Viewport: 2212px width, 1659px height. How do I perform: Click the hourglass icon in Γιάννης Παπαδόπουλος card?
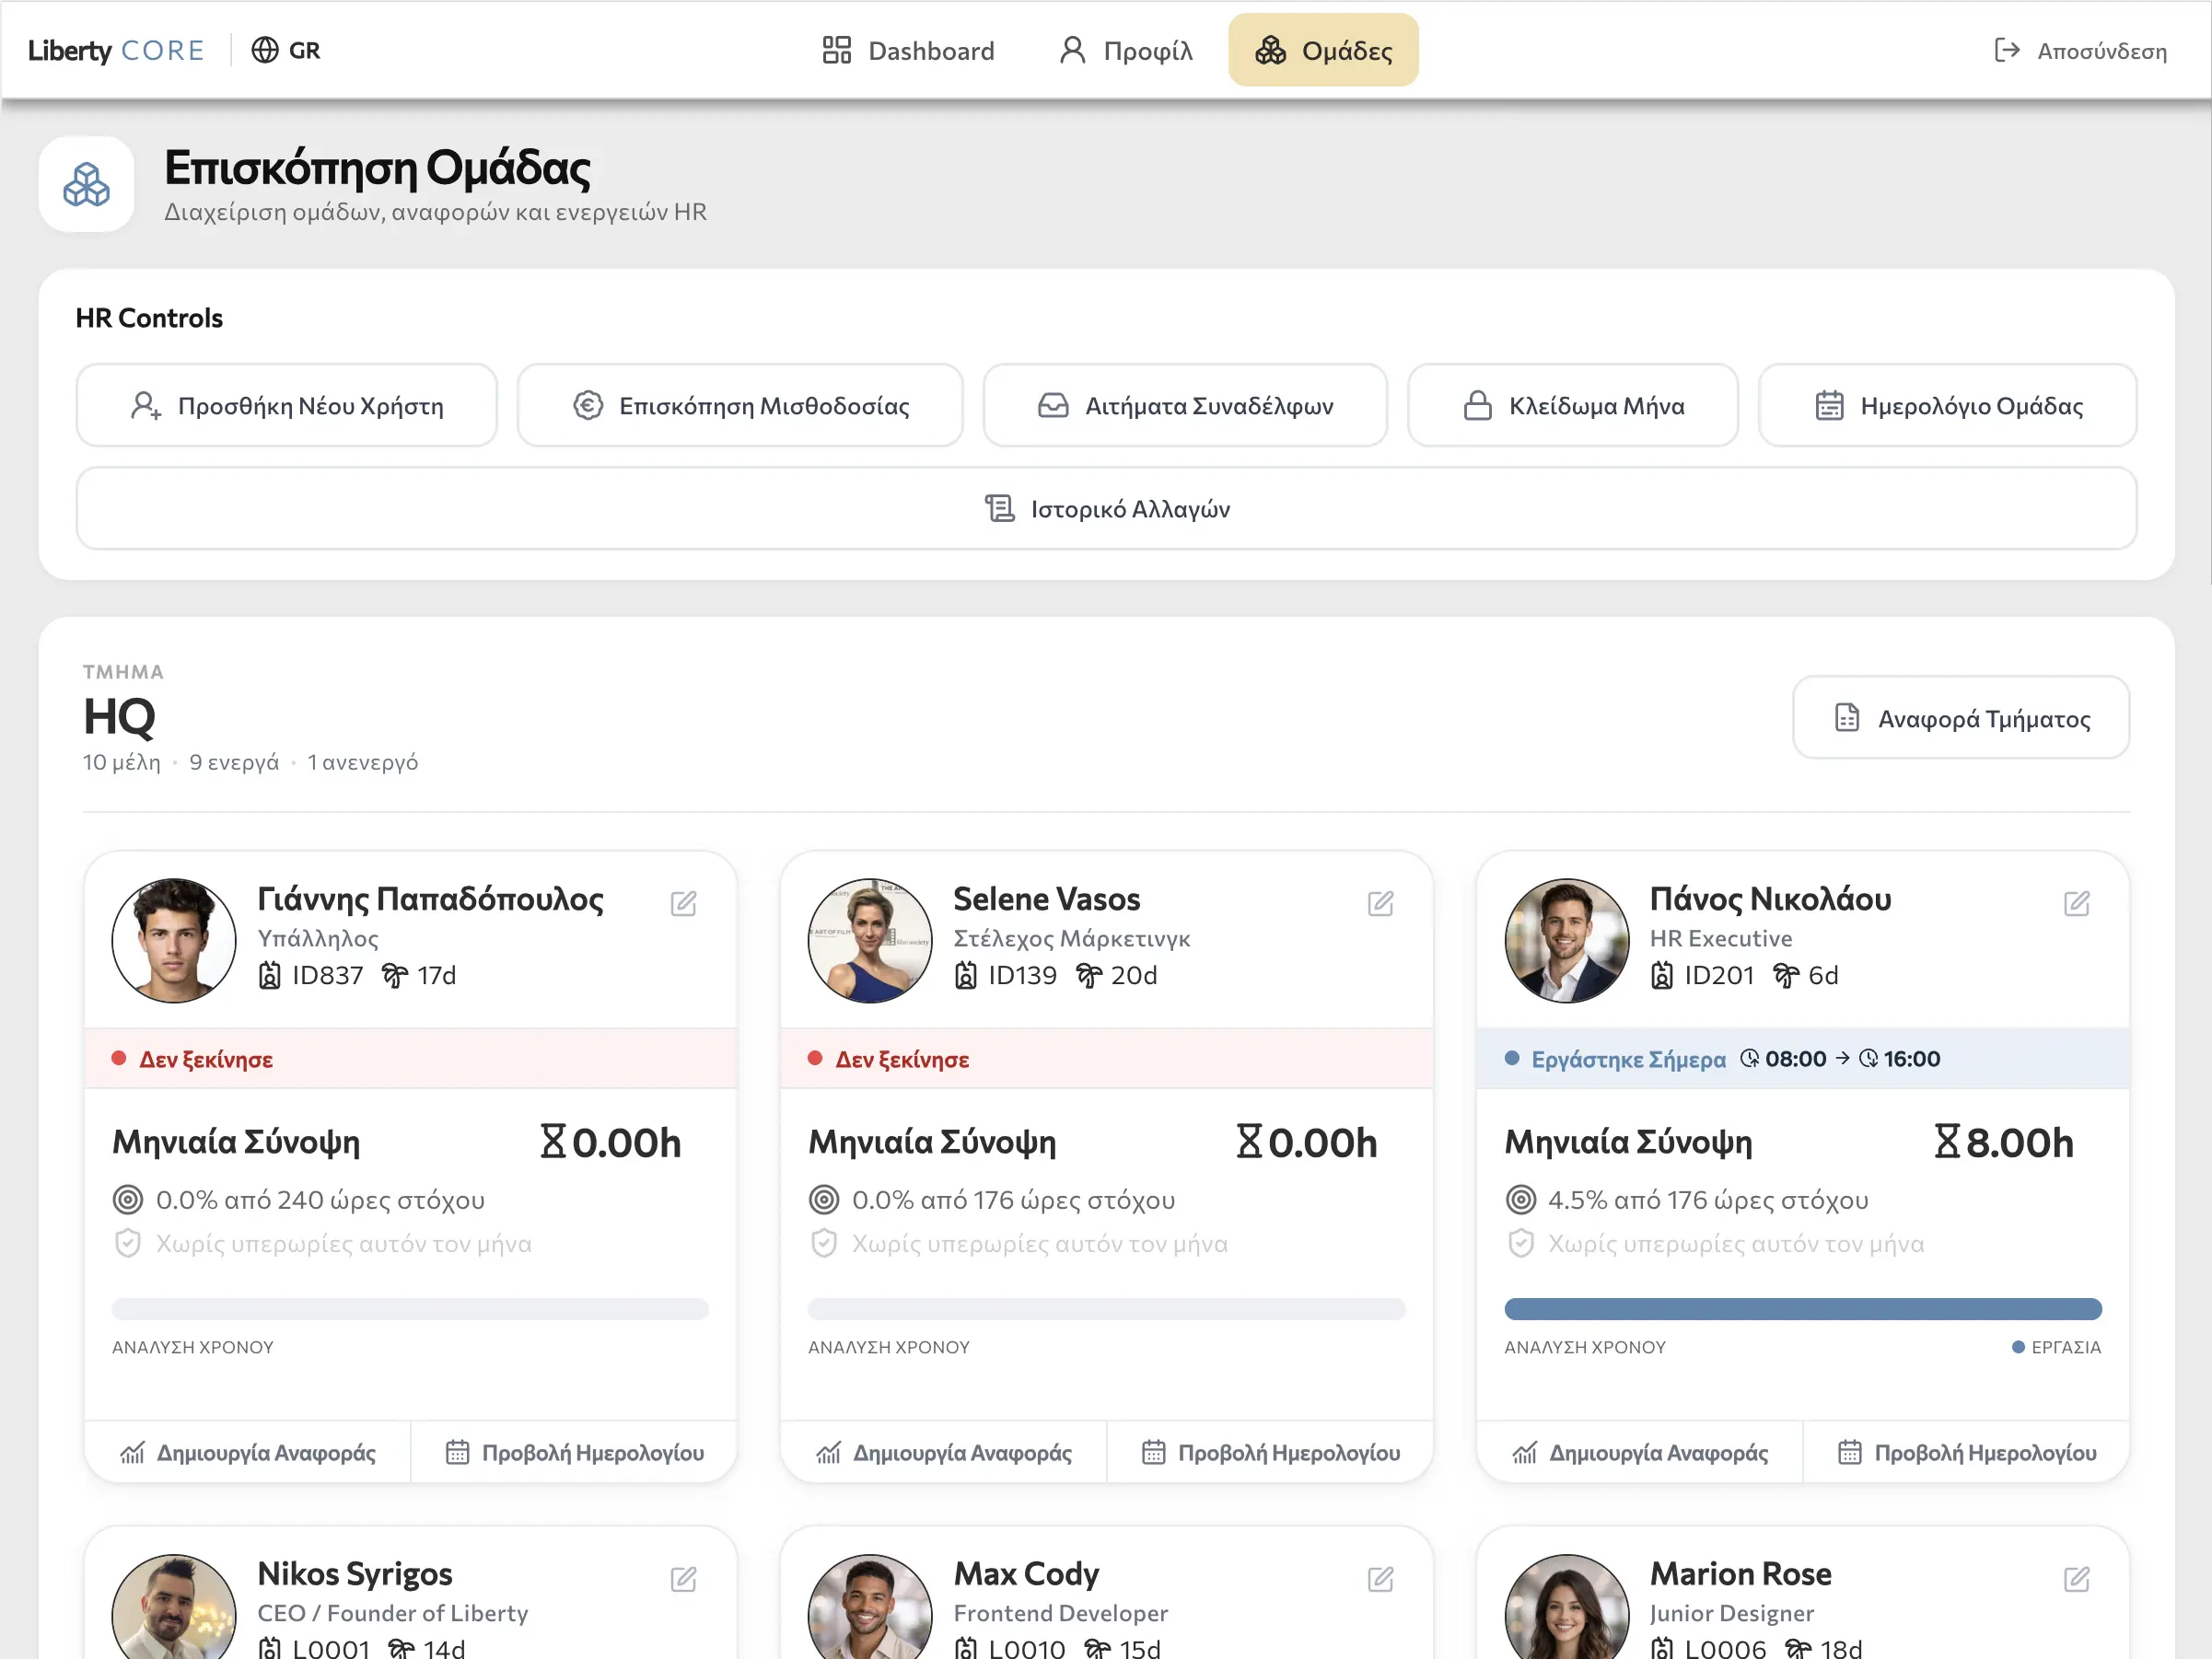click(553, 1141)
